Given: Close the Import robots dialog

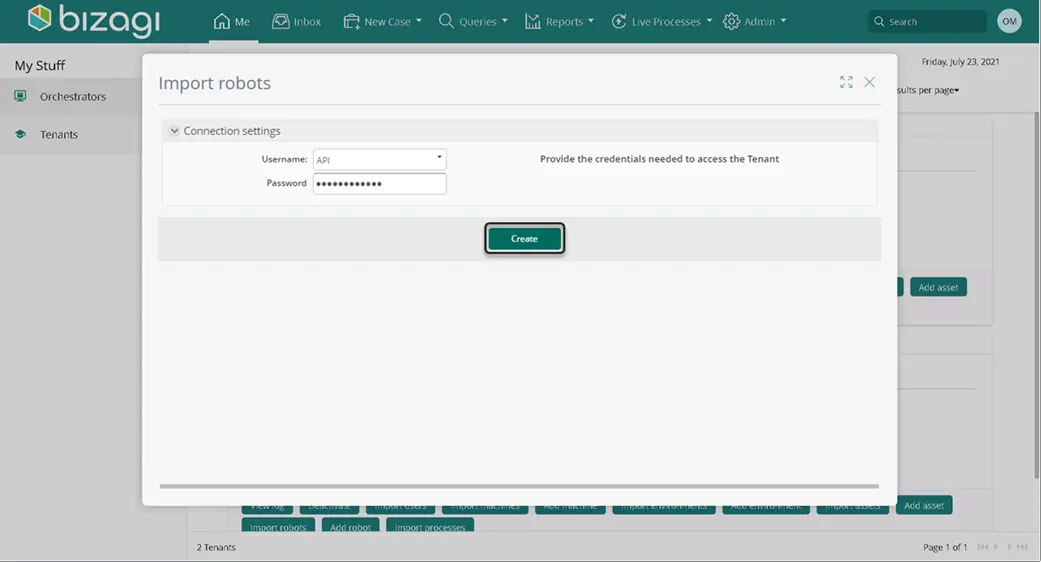Looking at the screenshot, I should tap(869, 82).
